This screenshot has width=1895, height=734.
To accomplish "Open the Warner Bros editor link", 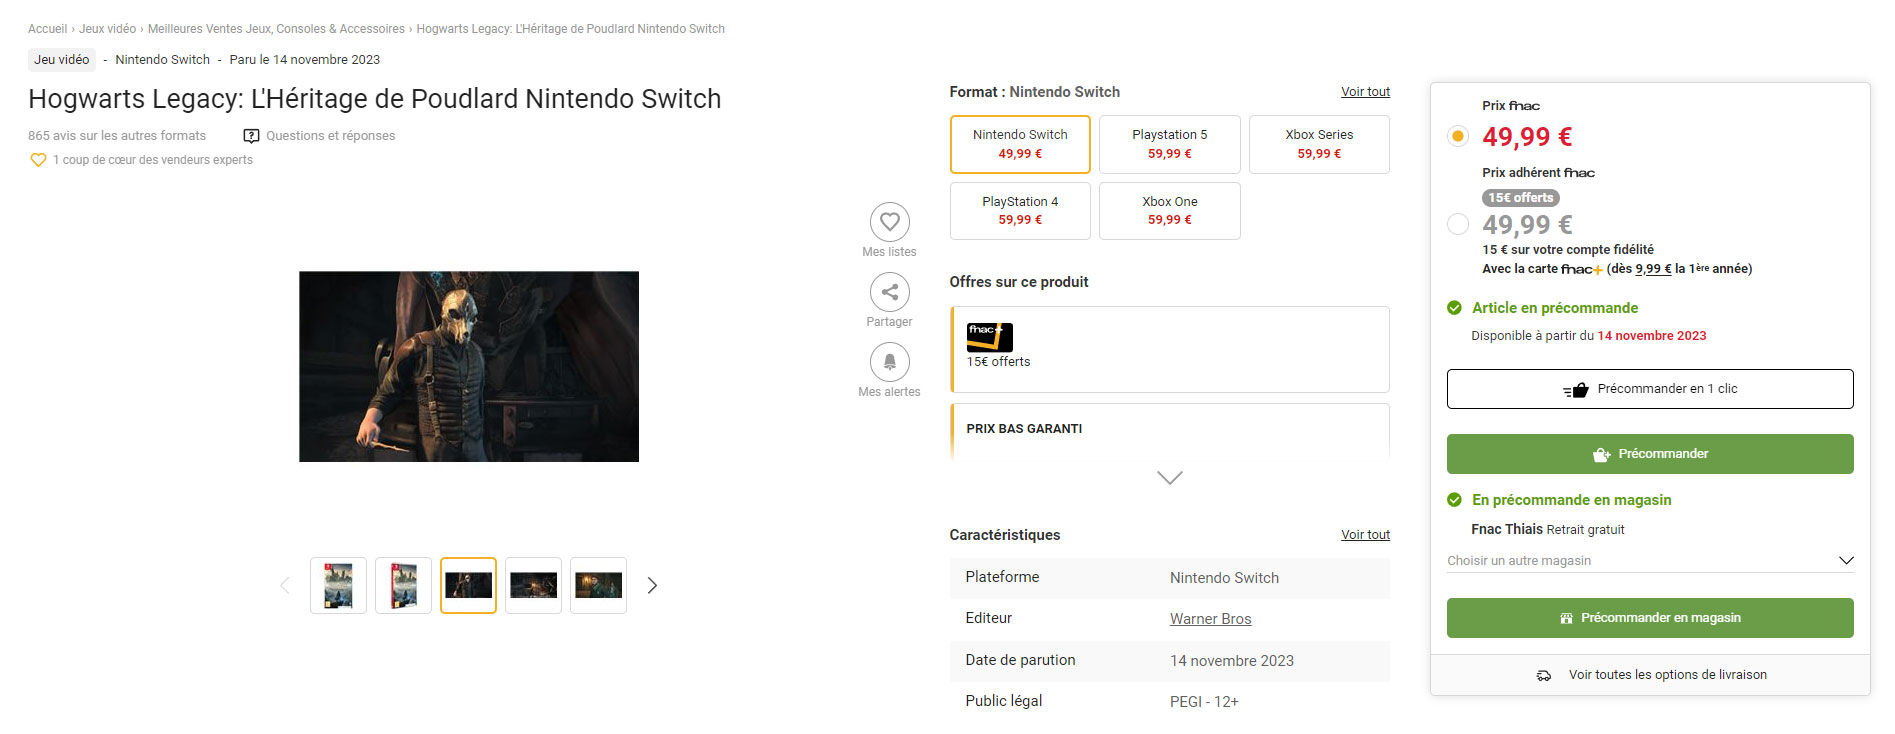I will pyautogui.click(x=1210, y=619).
